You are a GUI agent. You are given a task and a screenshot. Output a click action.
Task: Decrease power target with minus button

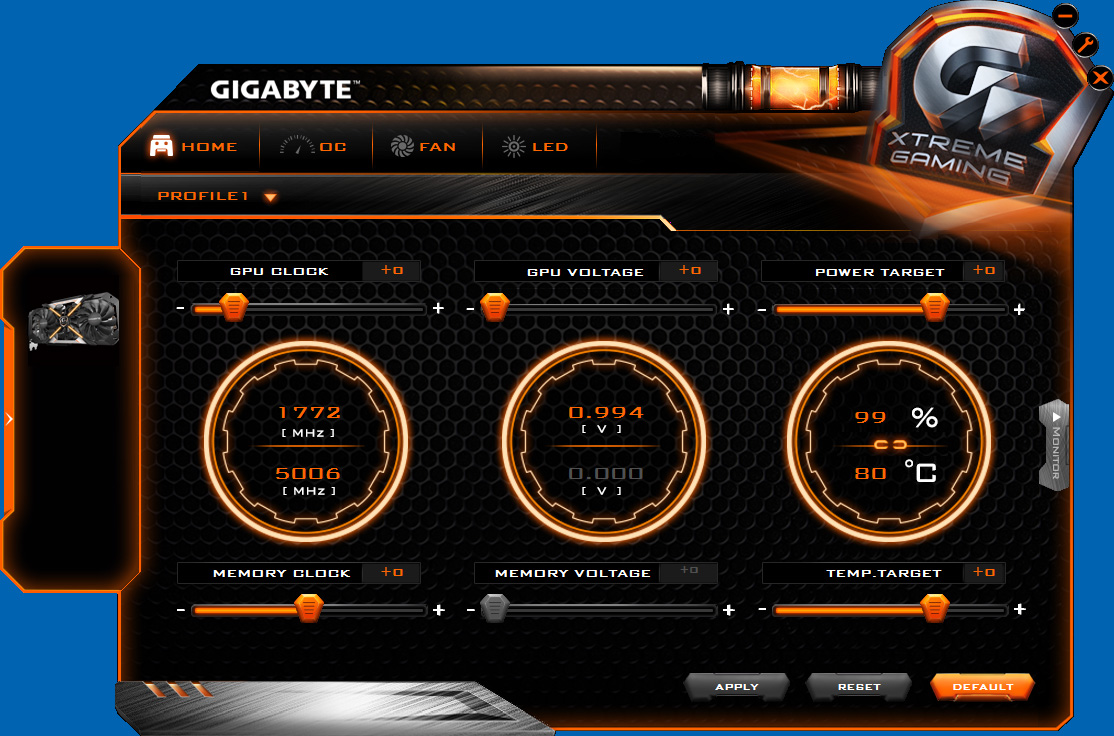762,310
